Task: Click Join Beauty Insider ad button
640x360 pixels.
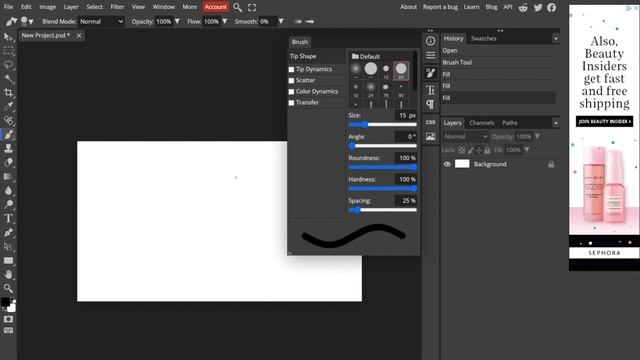Action: pyautogui.click(x=604, y=121)
